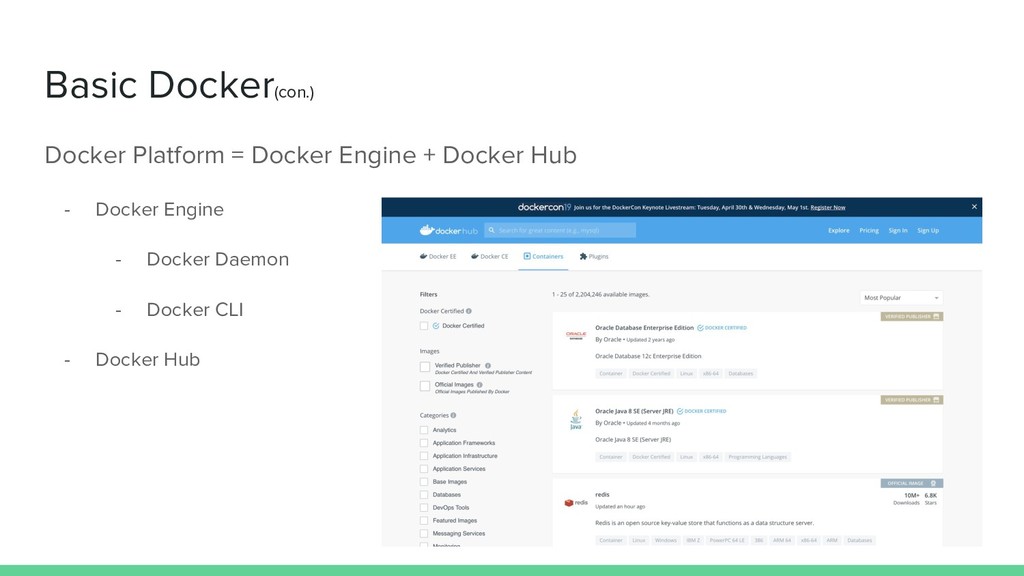The height and width of the screenshot is (576, 1024).
Task: Click the 'Docker Engine' bullet text
Action: click(159, 210)
